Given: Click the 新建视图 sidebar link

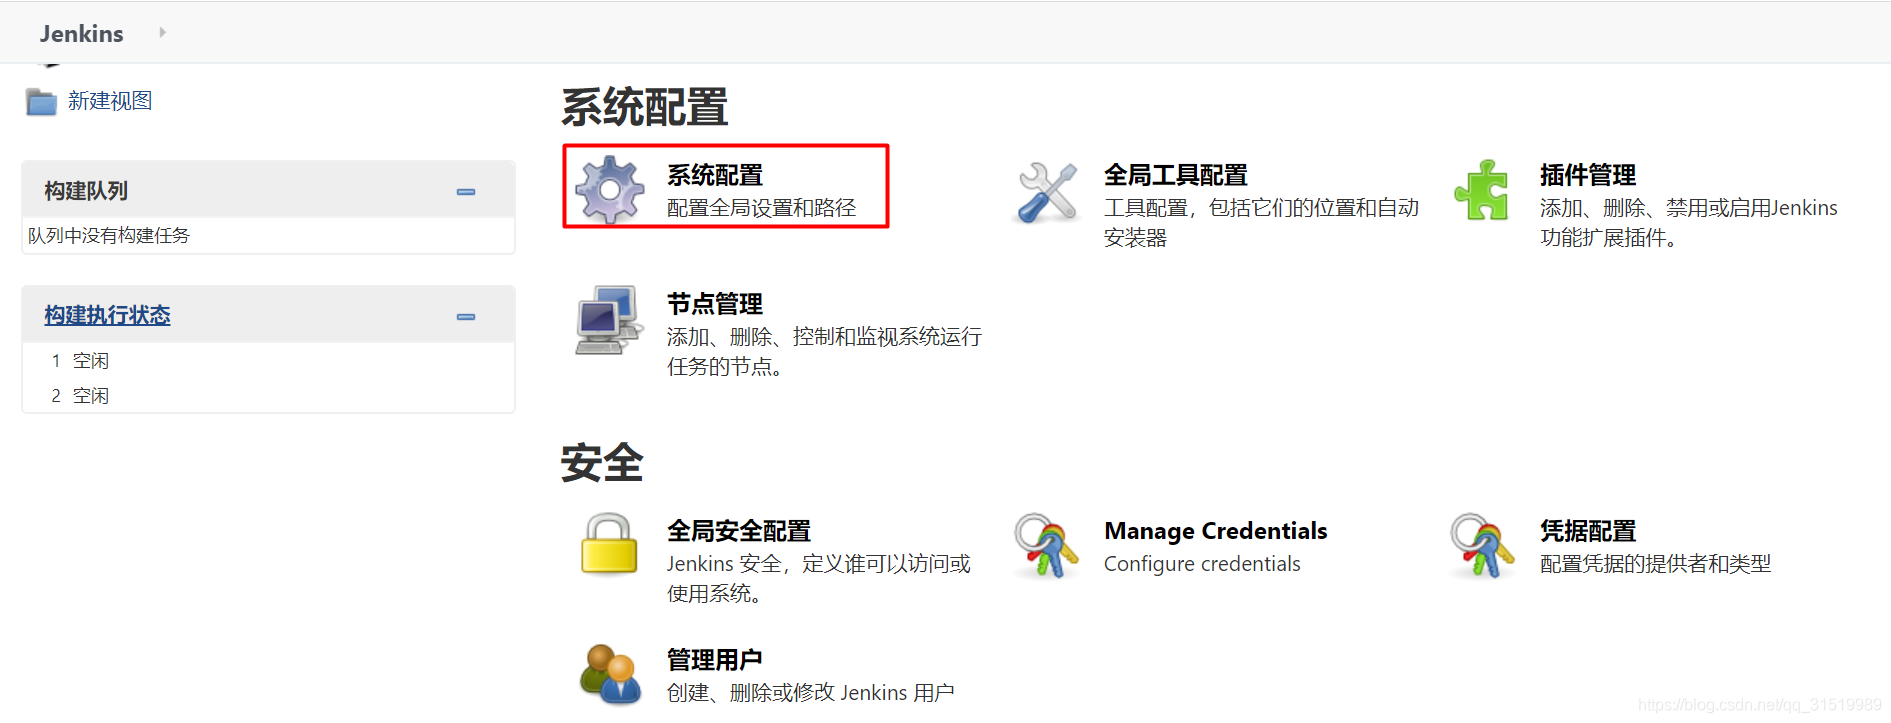Looking at the screenshot, I should (110, 101).
